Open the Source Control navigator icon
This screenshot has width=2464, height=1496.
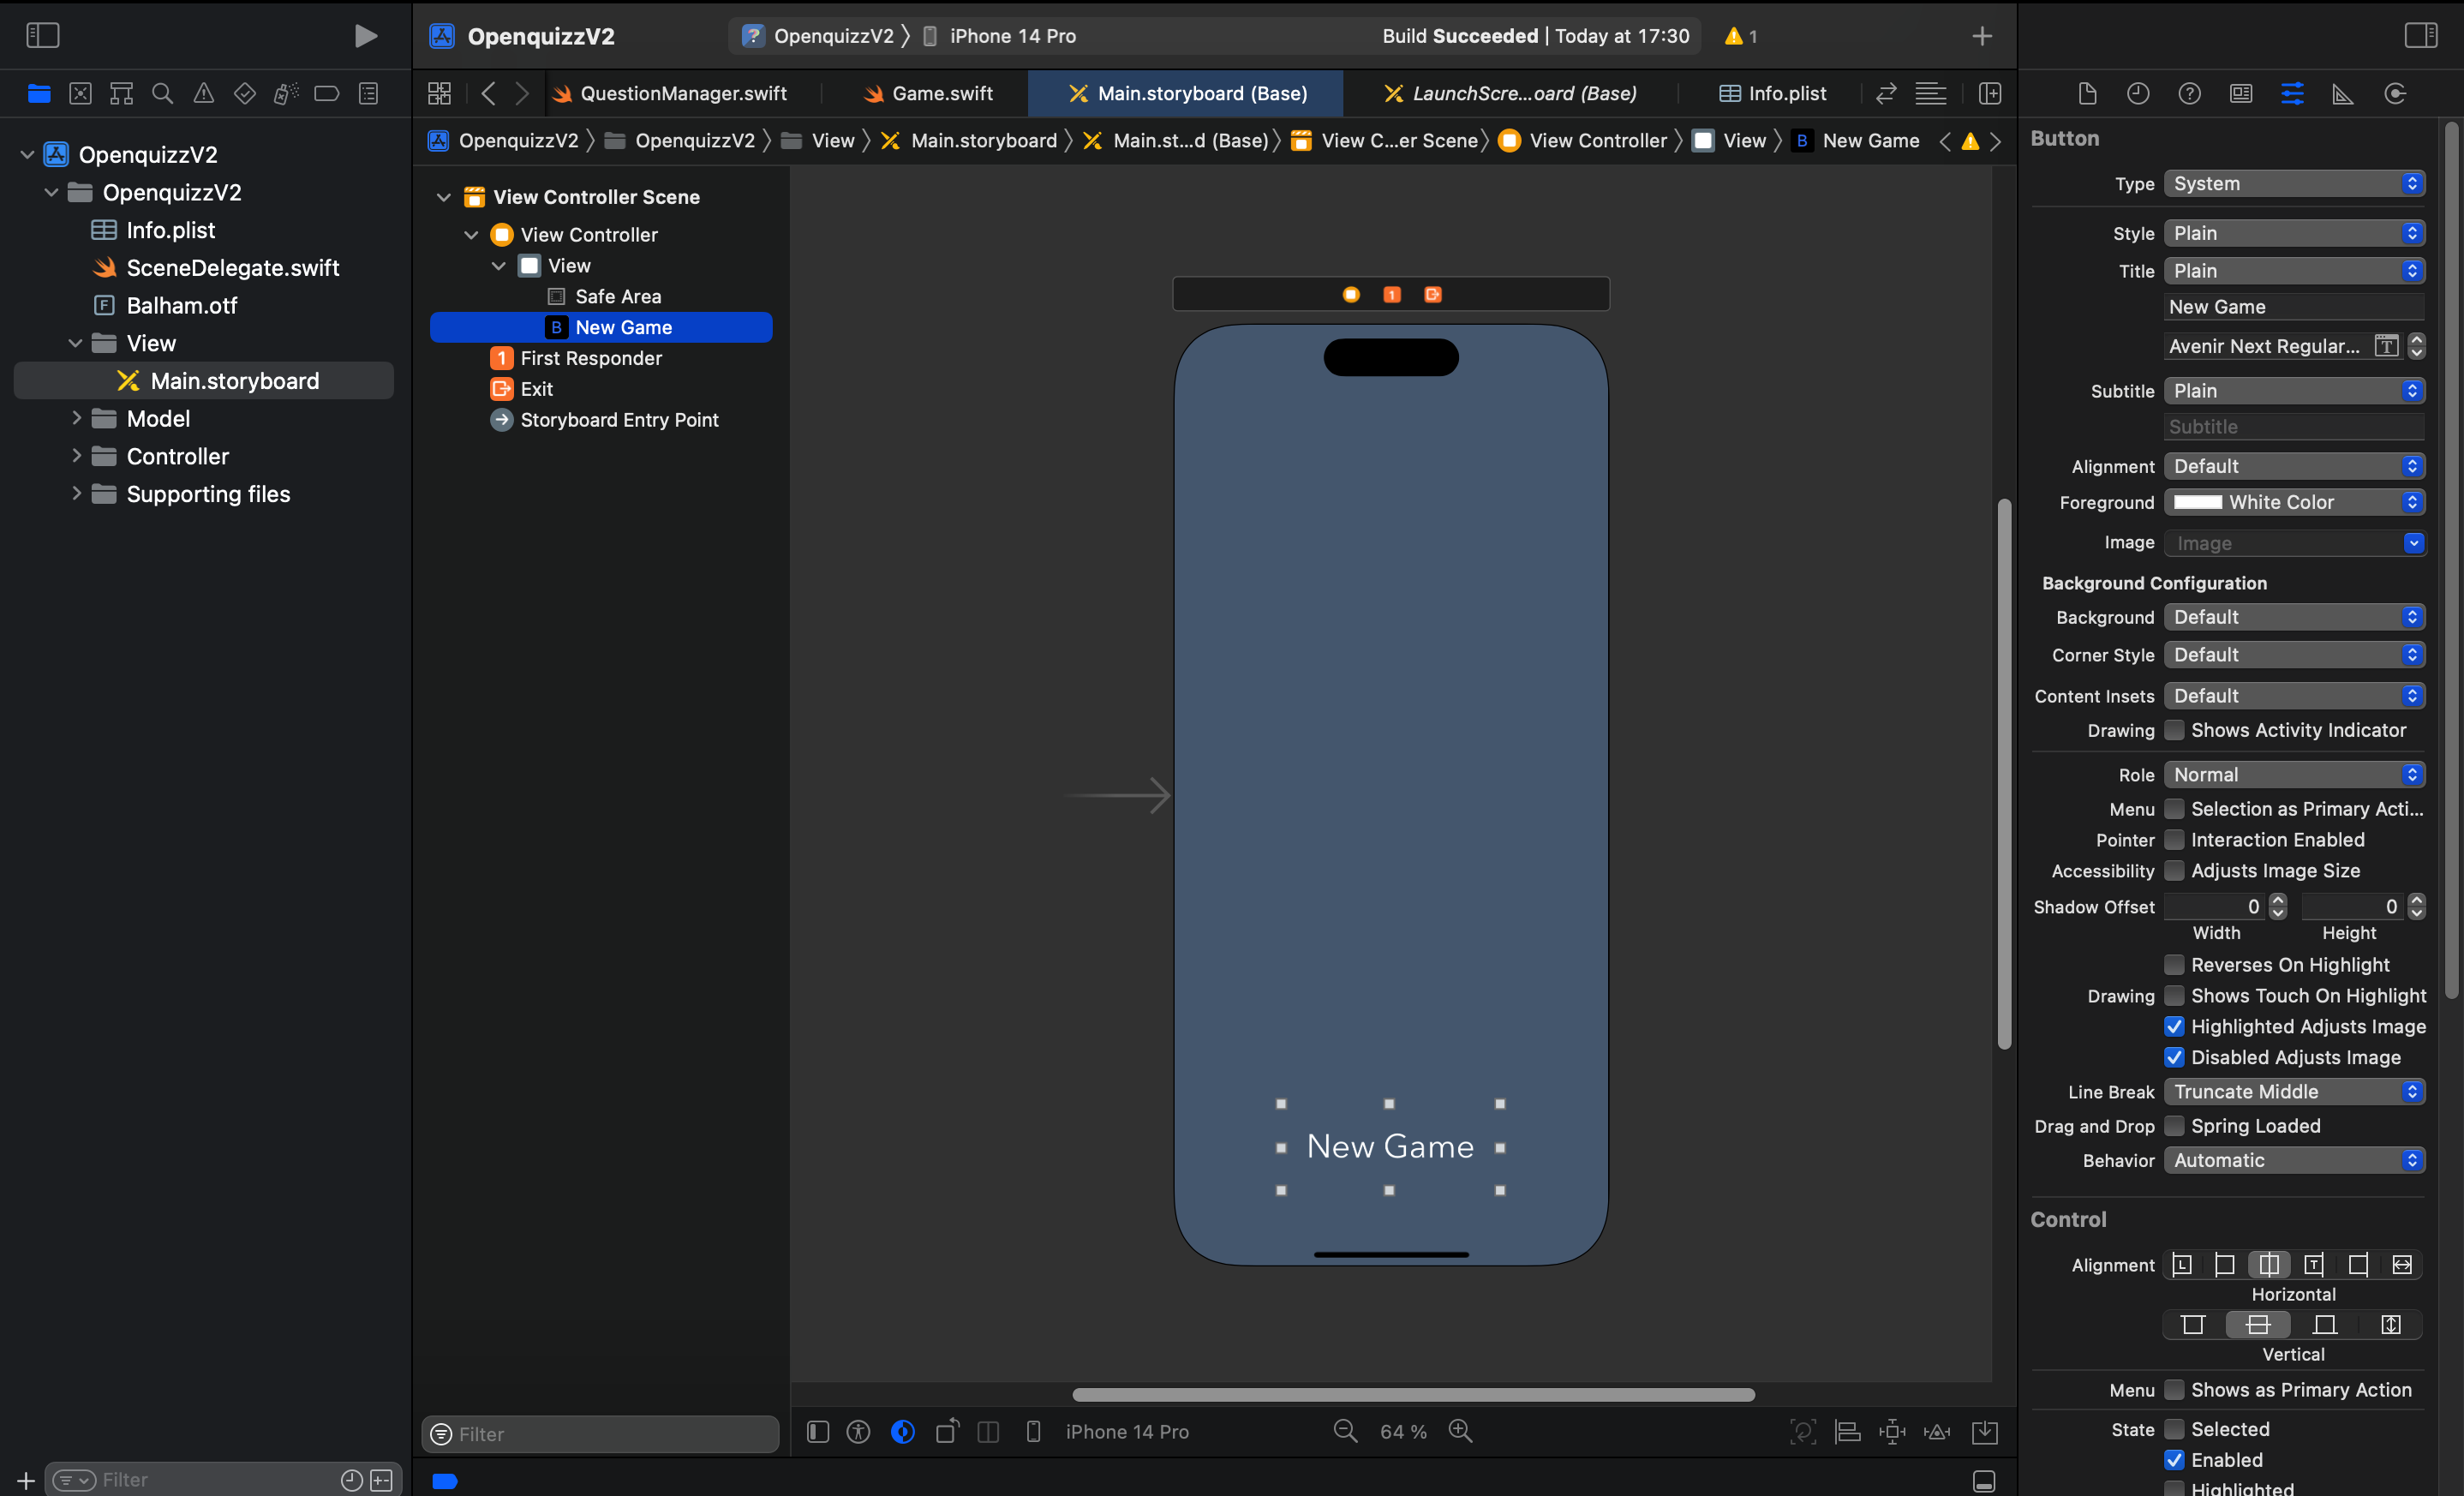pos(80,94)
